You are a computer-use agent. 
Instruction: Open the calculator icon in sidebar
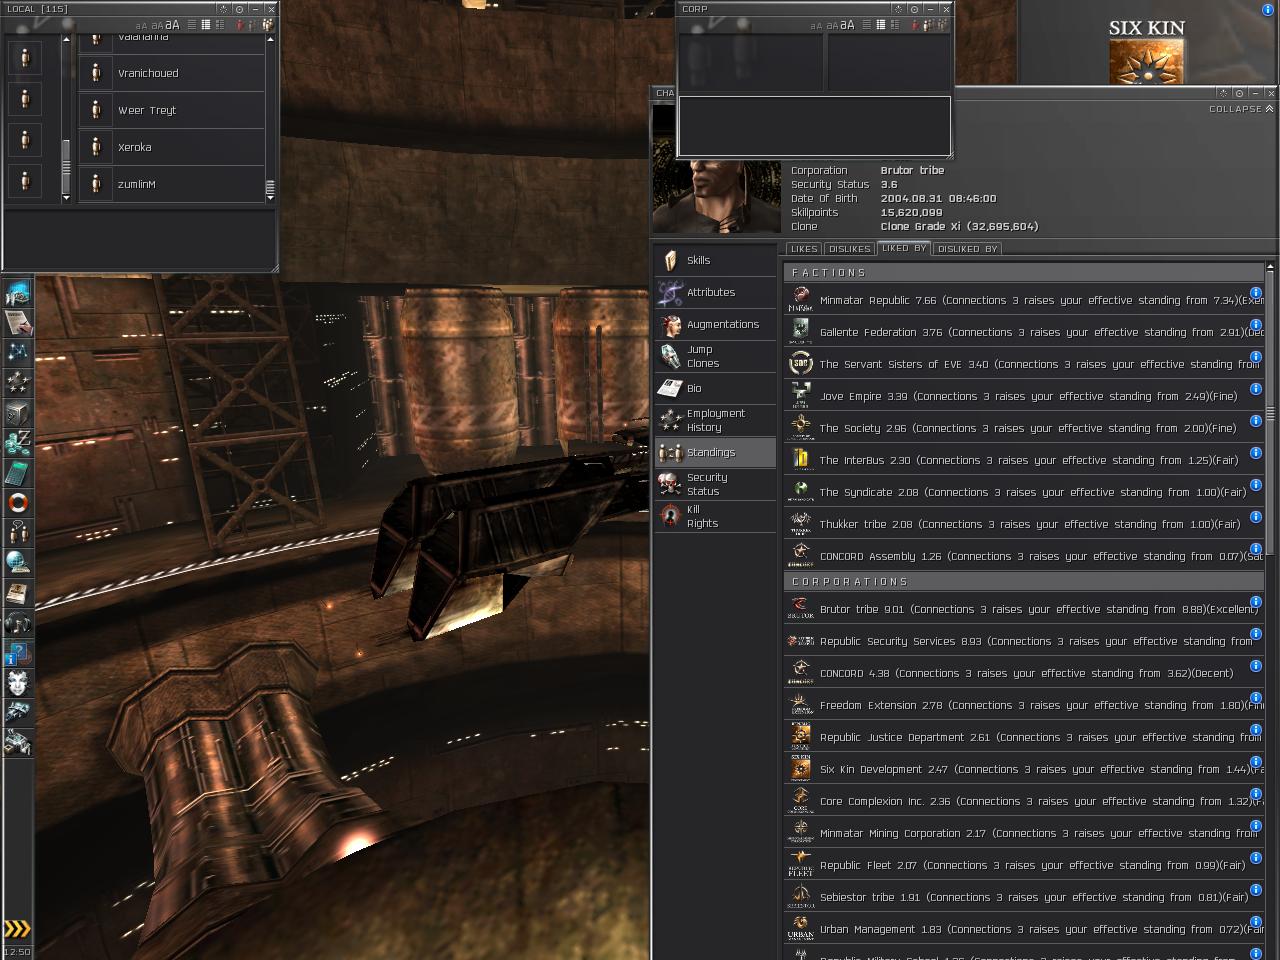coord(18,472)
